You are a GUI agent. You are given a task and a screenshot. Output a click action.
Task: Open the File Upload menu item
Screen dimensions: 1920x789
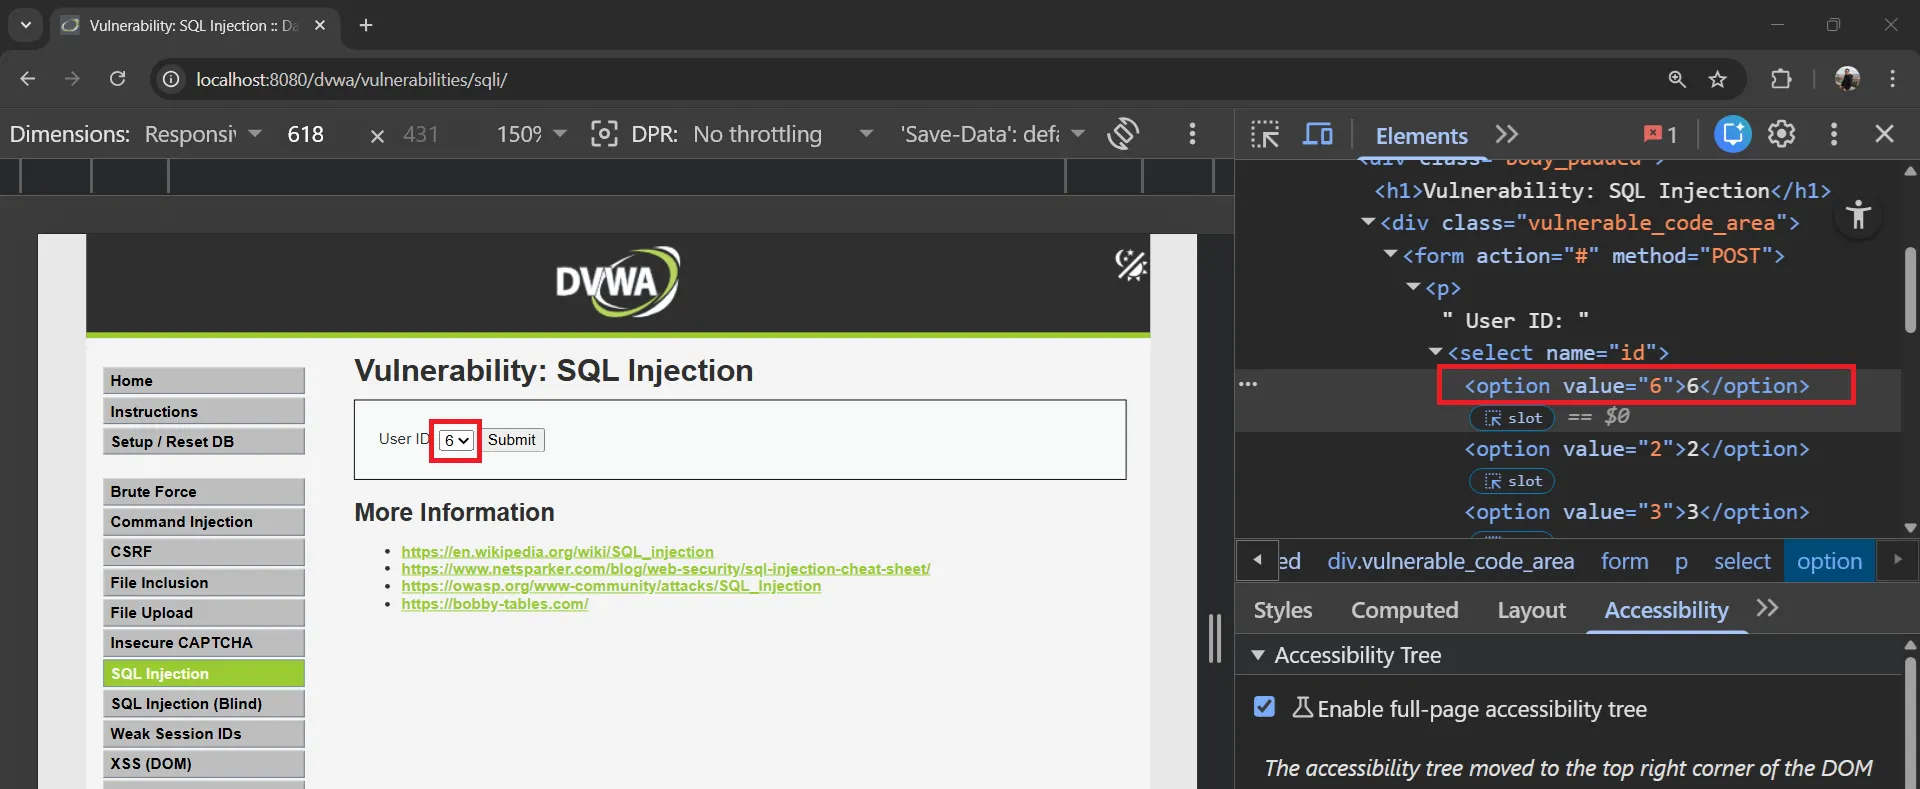pyautogui.click(x=203, y=612)
